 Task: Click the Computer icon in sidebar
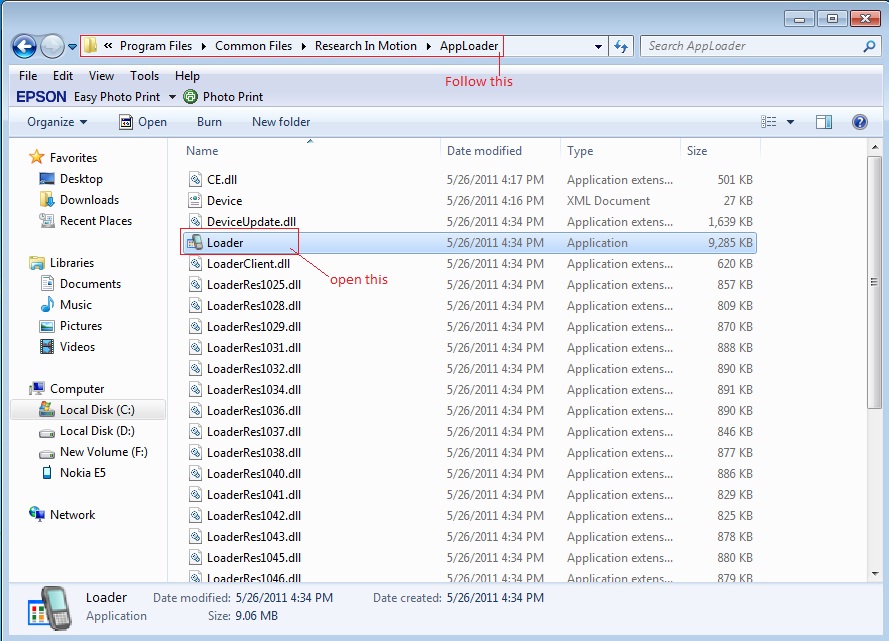tap(37, 388)
